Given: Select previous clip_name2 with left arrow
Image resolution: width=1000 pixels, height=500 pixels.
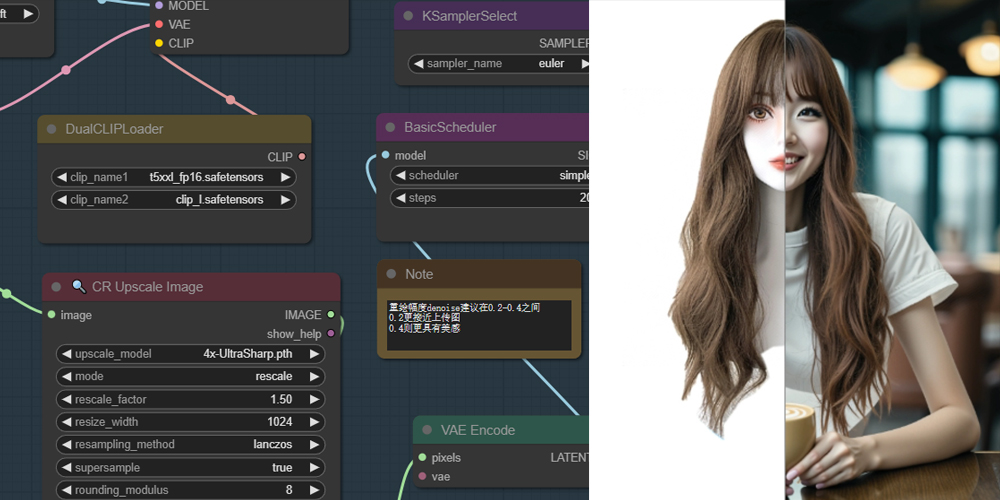Looking at the screenshot, I should 62,200.
